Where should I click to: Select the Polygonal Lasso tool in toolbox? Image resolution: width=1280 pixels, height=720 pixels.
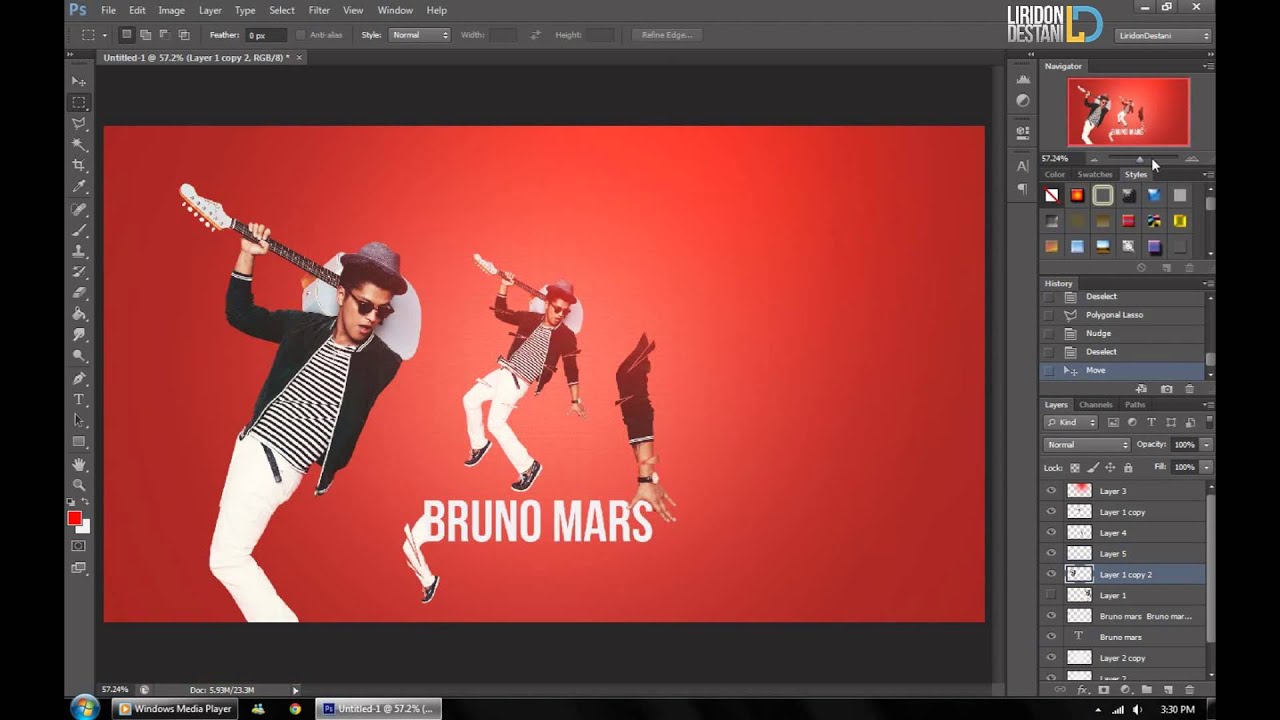pos(79,124)
